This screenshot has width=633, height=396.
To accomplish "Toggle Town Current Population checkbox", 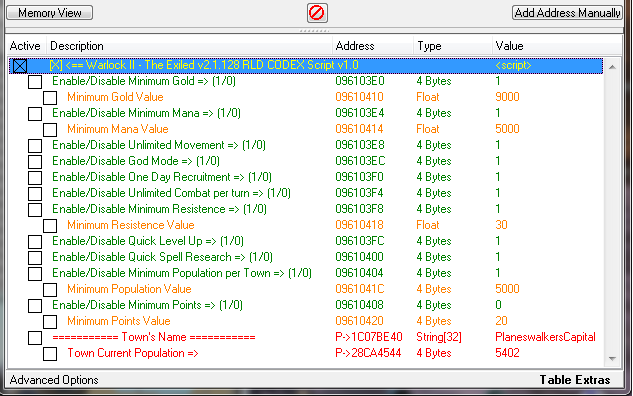I will tap(50, 354).
